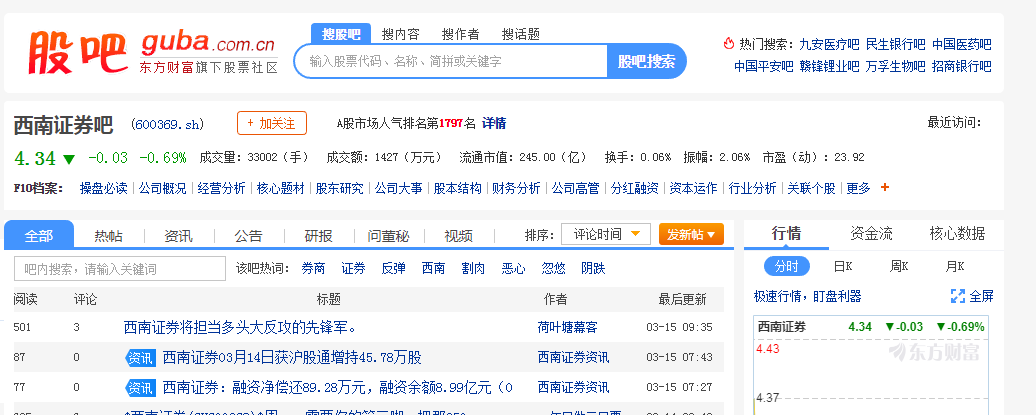
Task: Switch chart to 月K
Action: (955, 266)
